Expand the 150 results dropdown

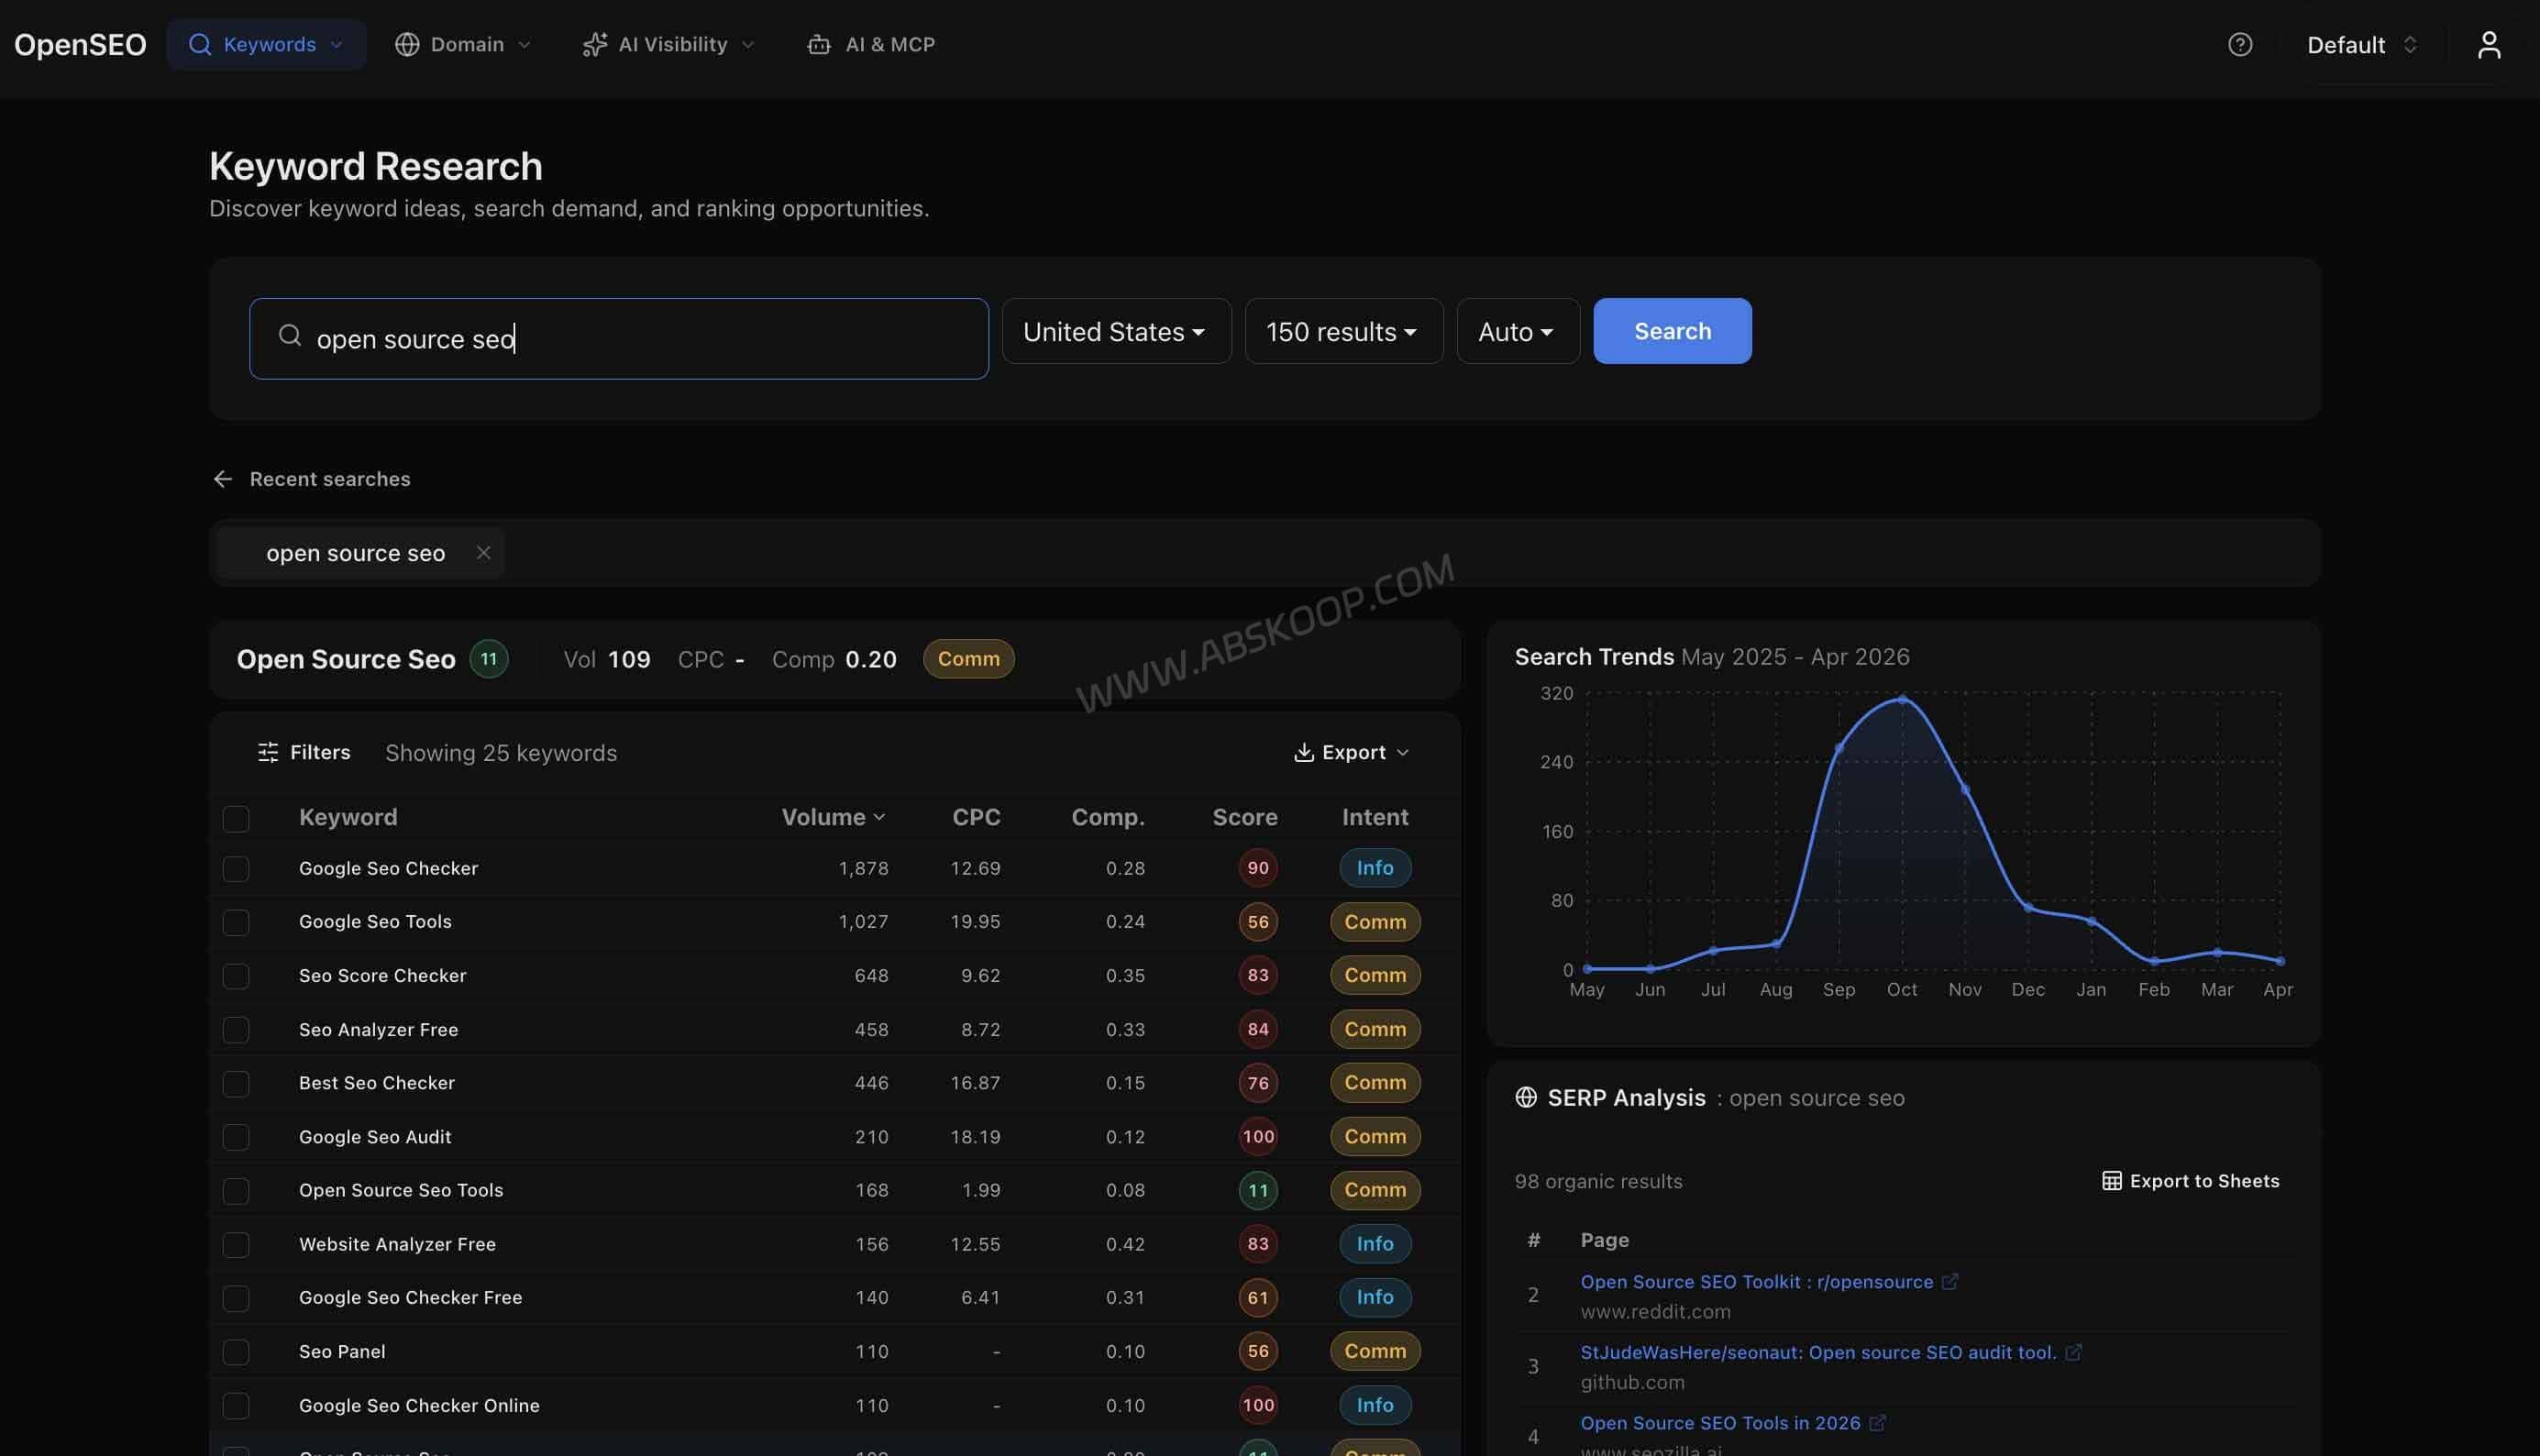1343,331
